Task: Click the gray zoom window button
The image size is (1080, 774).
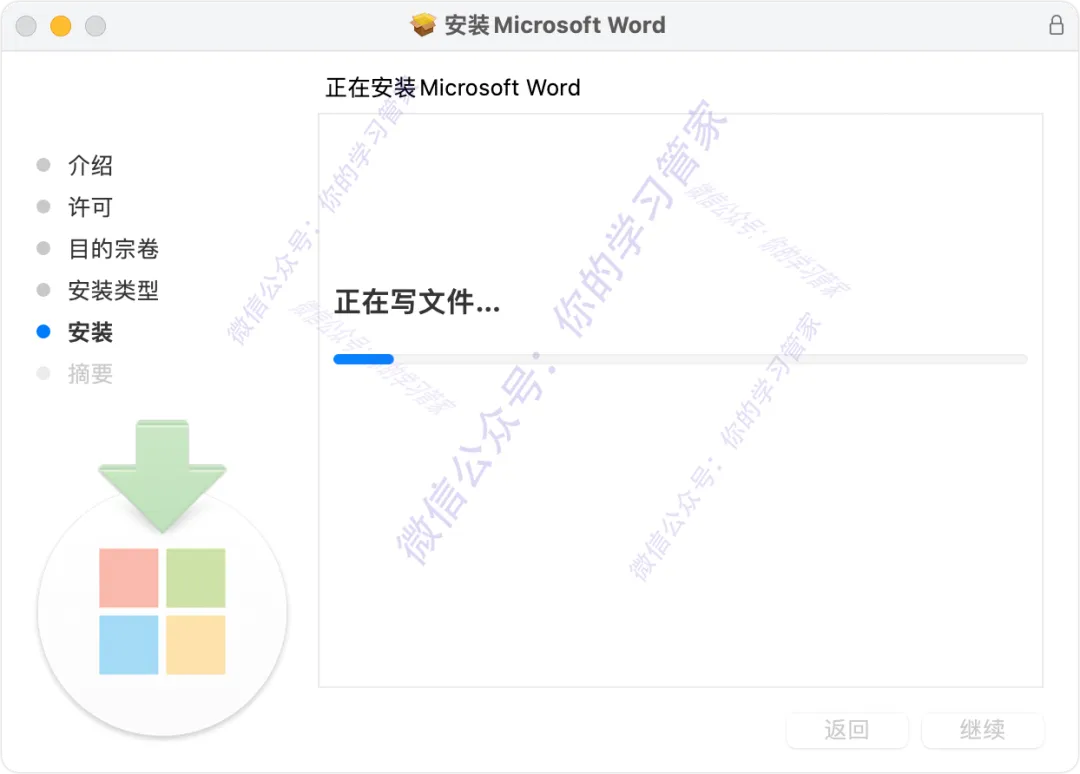Action: 96,26
